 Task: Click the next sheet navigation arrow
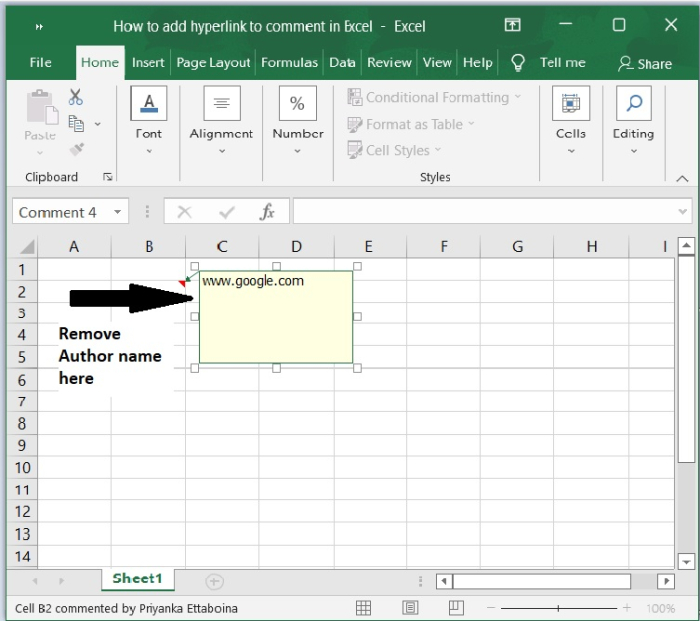(62, 581)
